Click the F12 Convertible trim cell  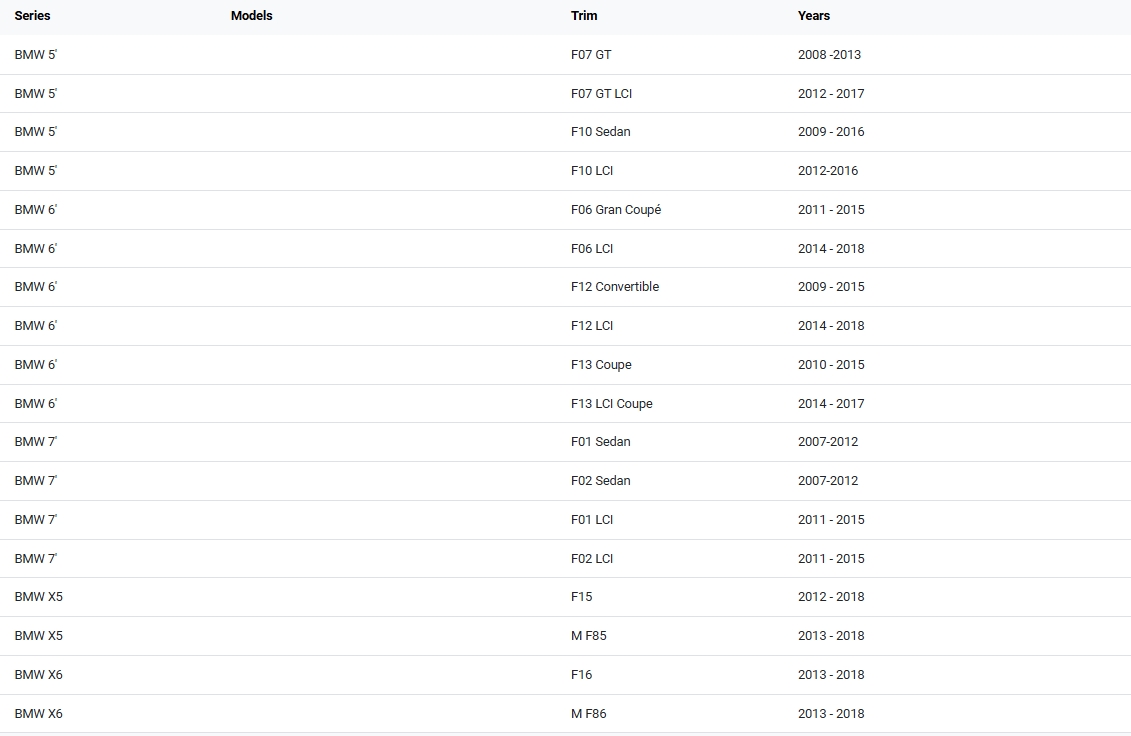[615, 287]
